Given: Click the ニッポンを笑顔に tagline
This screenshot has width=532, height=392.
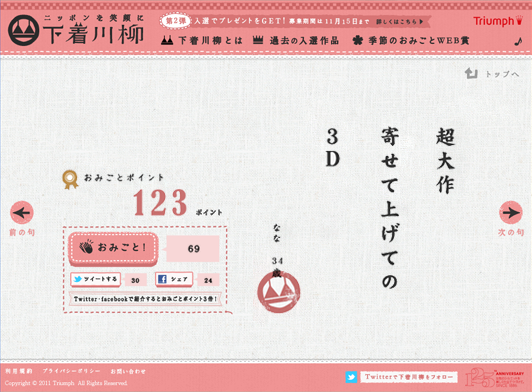Looking at the screenshot, I should coord(94,18).
